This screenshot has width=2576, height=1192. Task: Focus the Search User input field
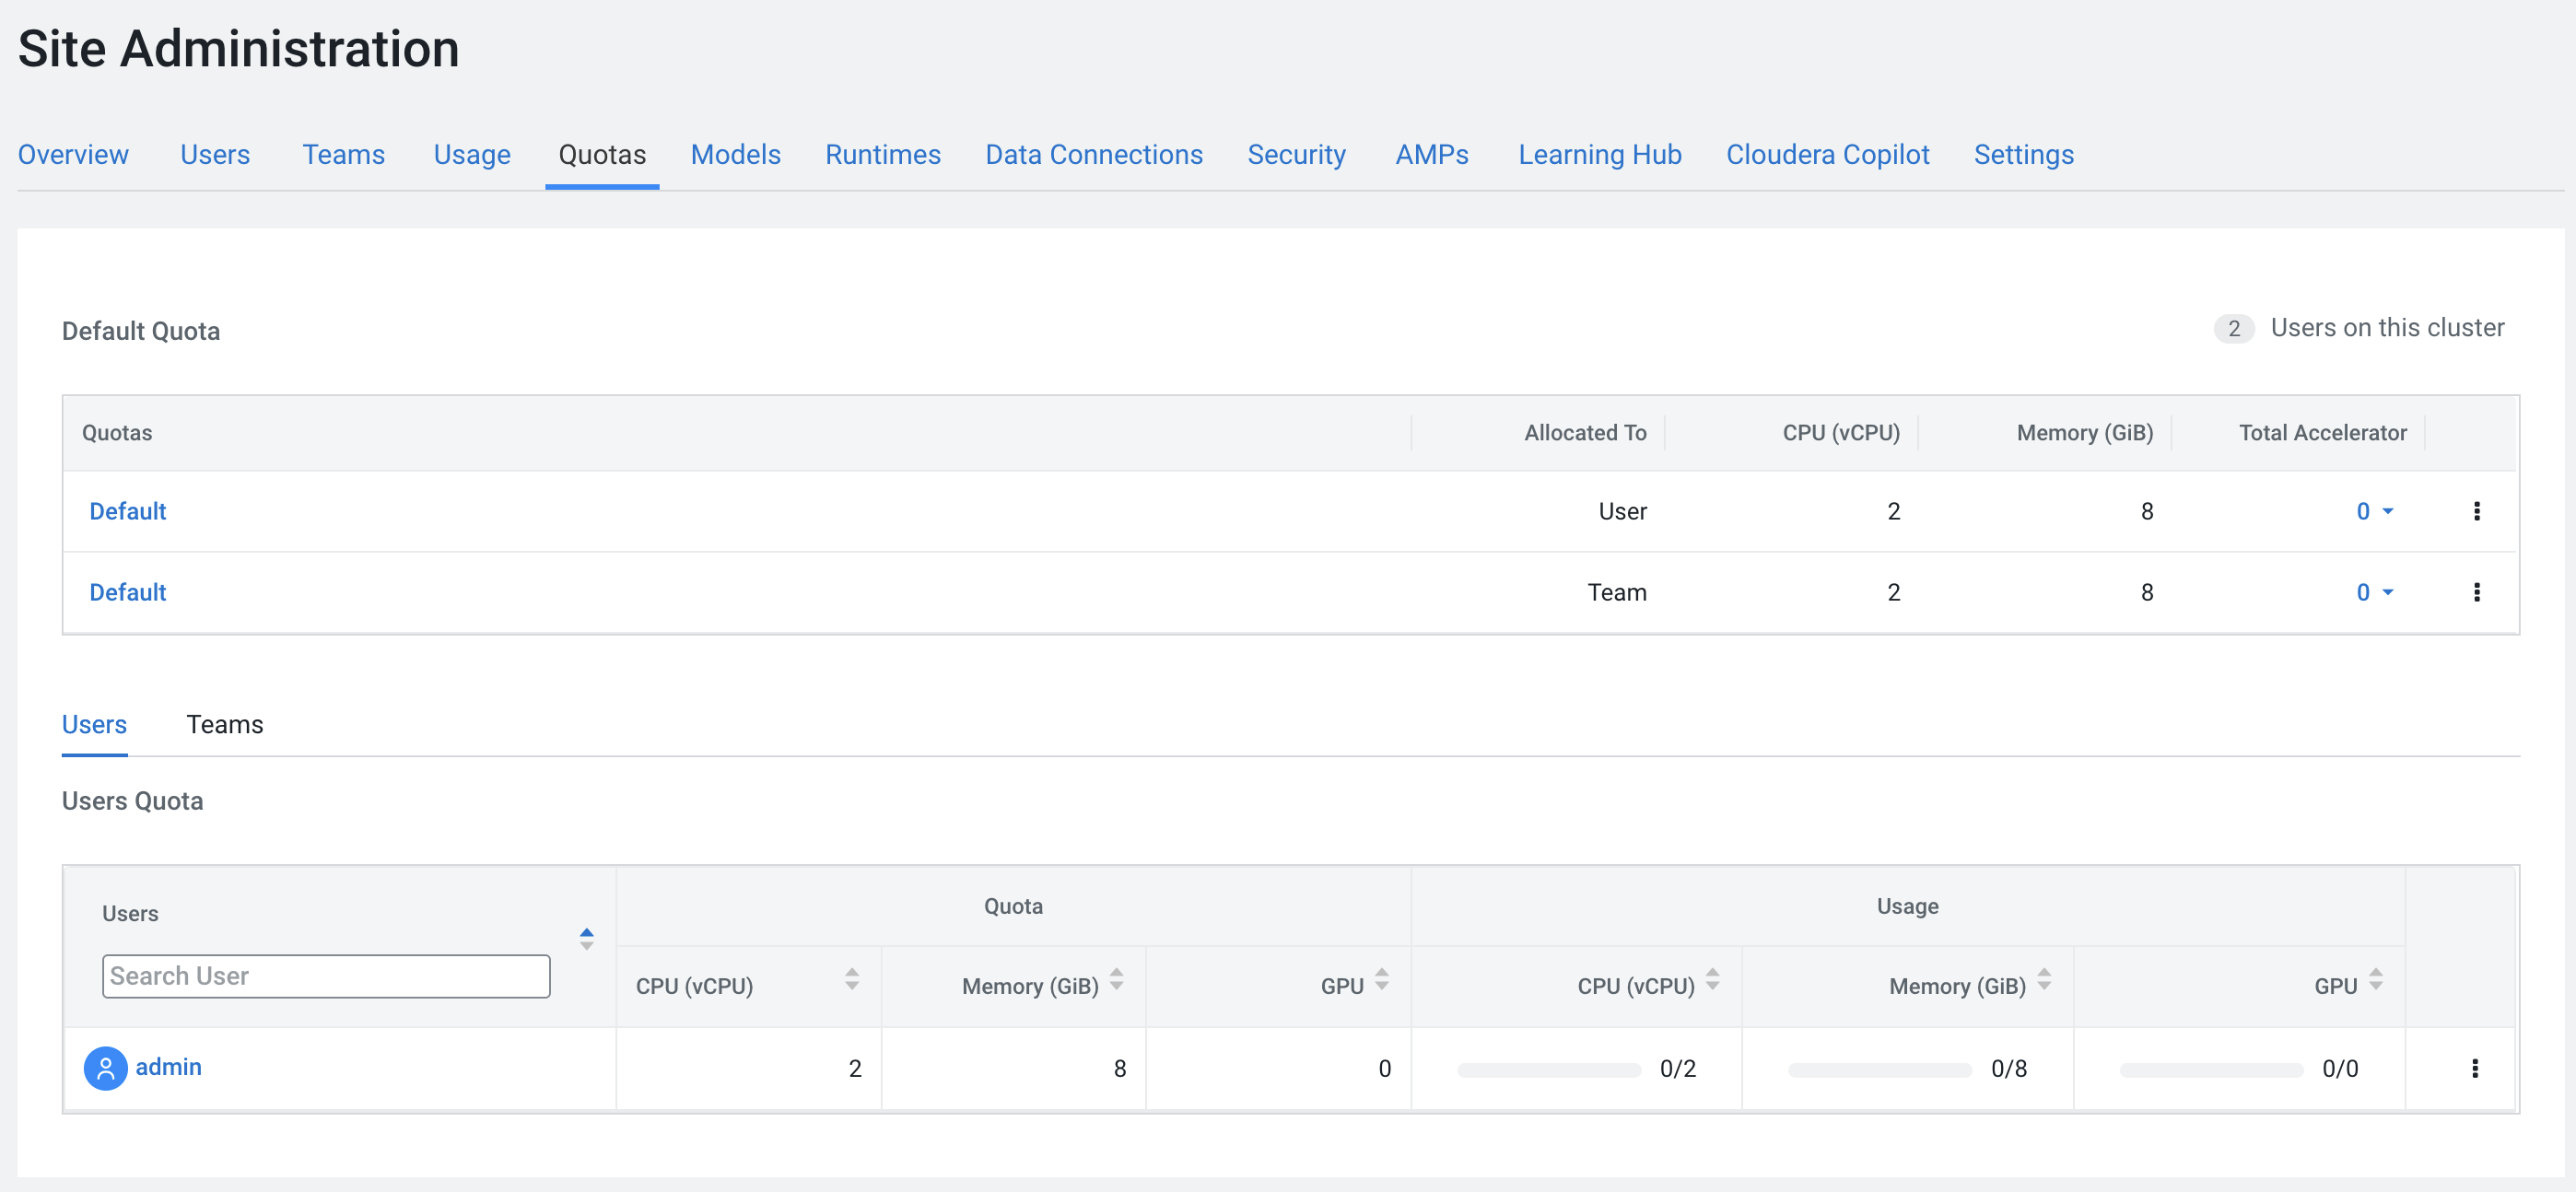coord(325,976)
